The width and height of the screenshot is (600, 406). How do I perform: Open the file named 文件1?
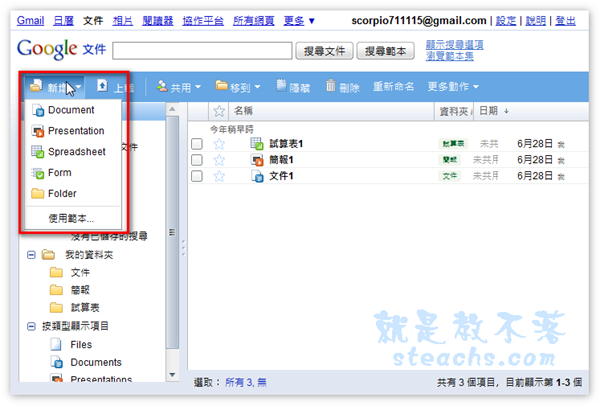[x=281, y=176]
